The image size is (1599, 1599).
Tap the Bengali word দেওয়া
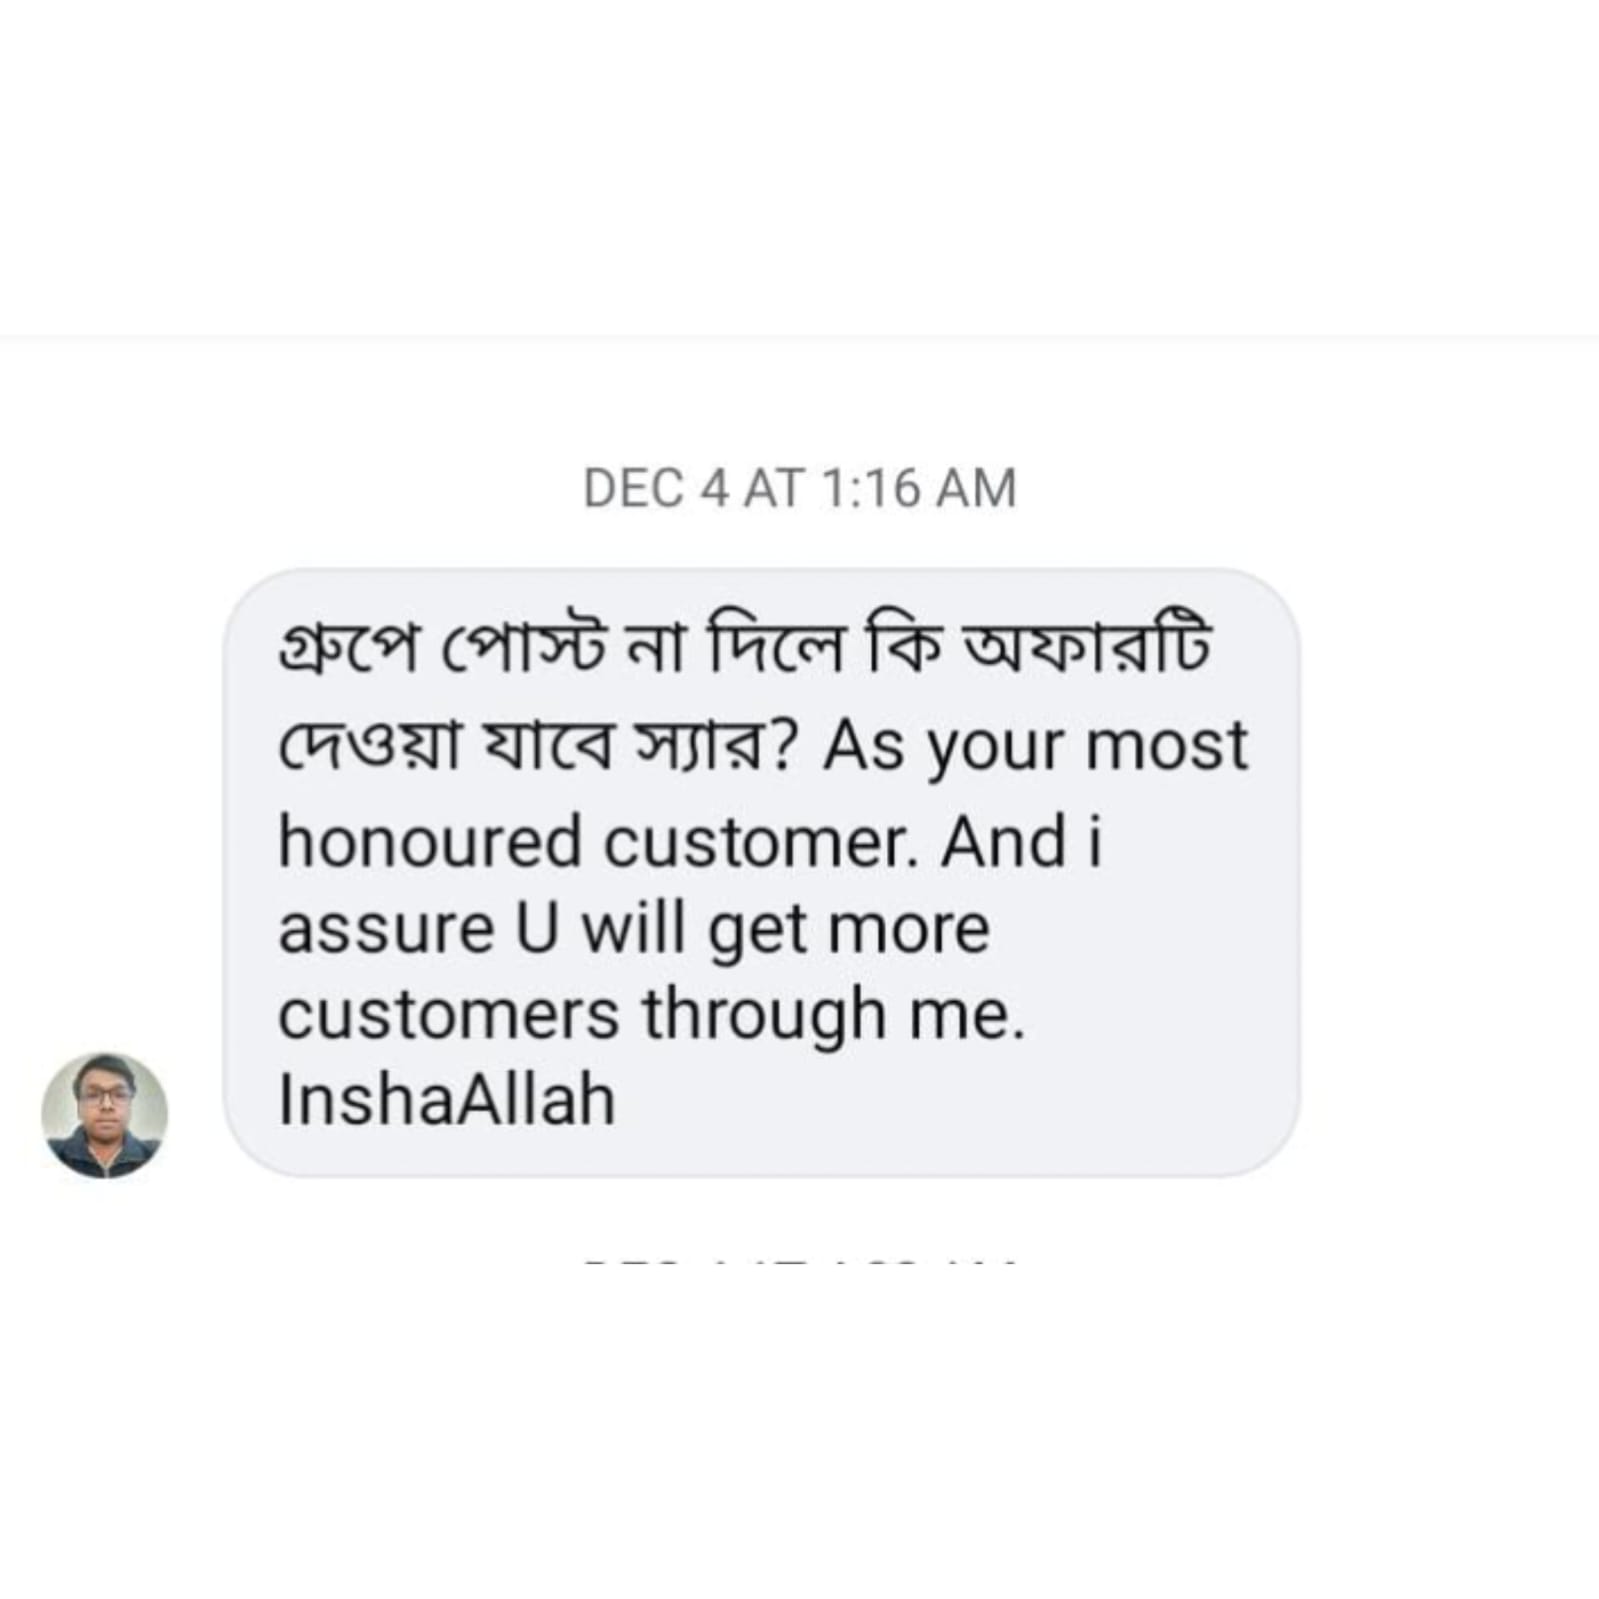[368, 746]
